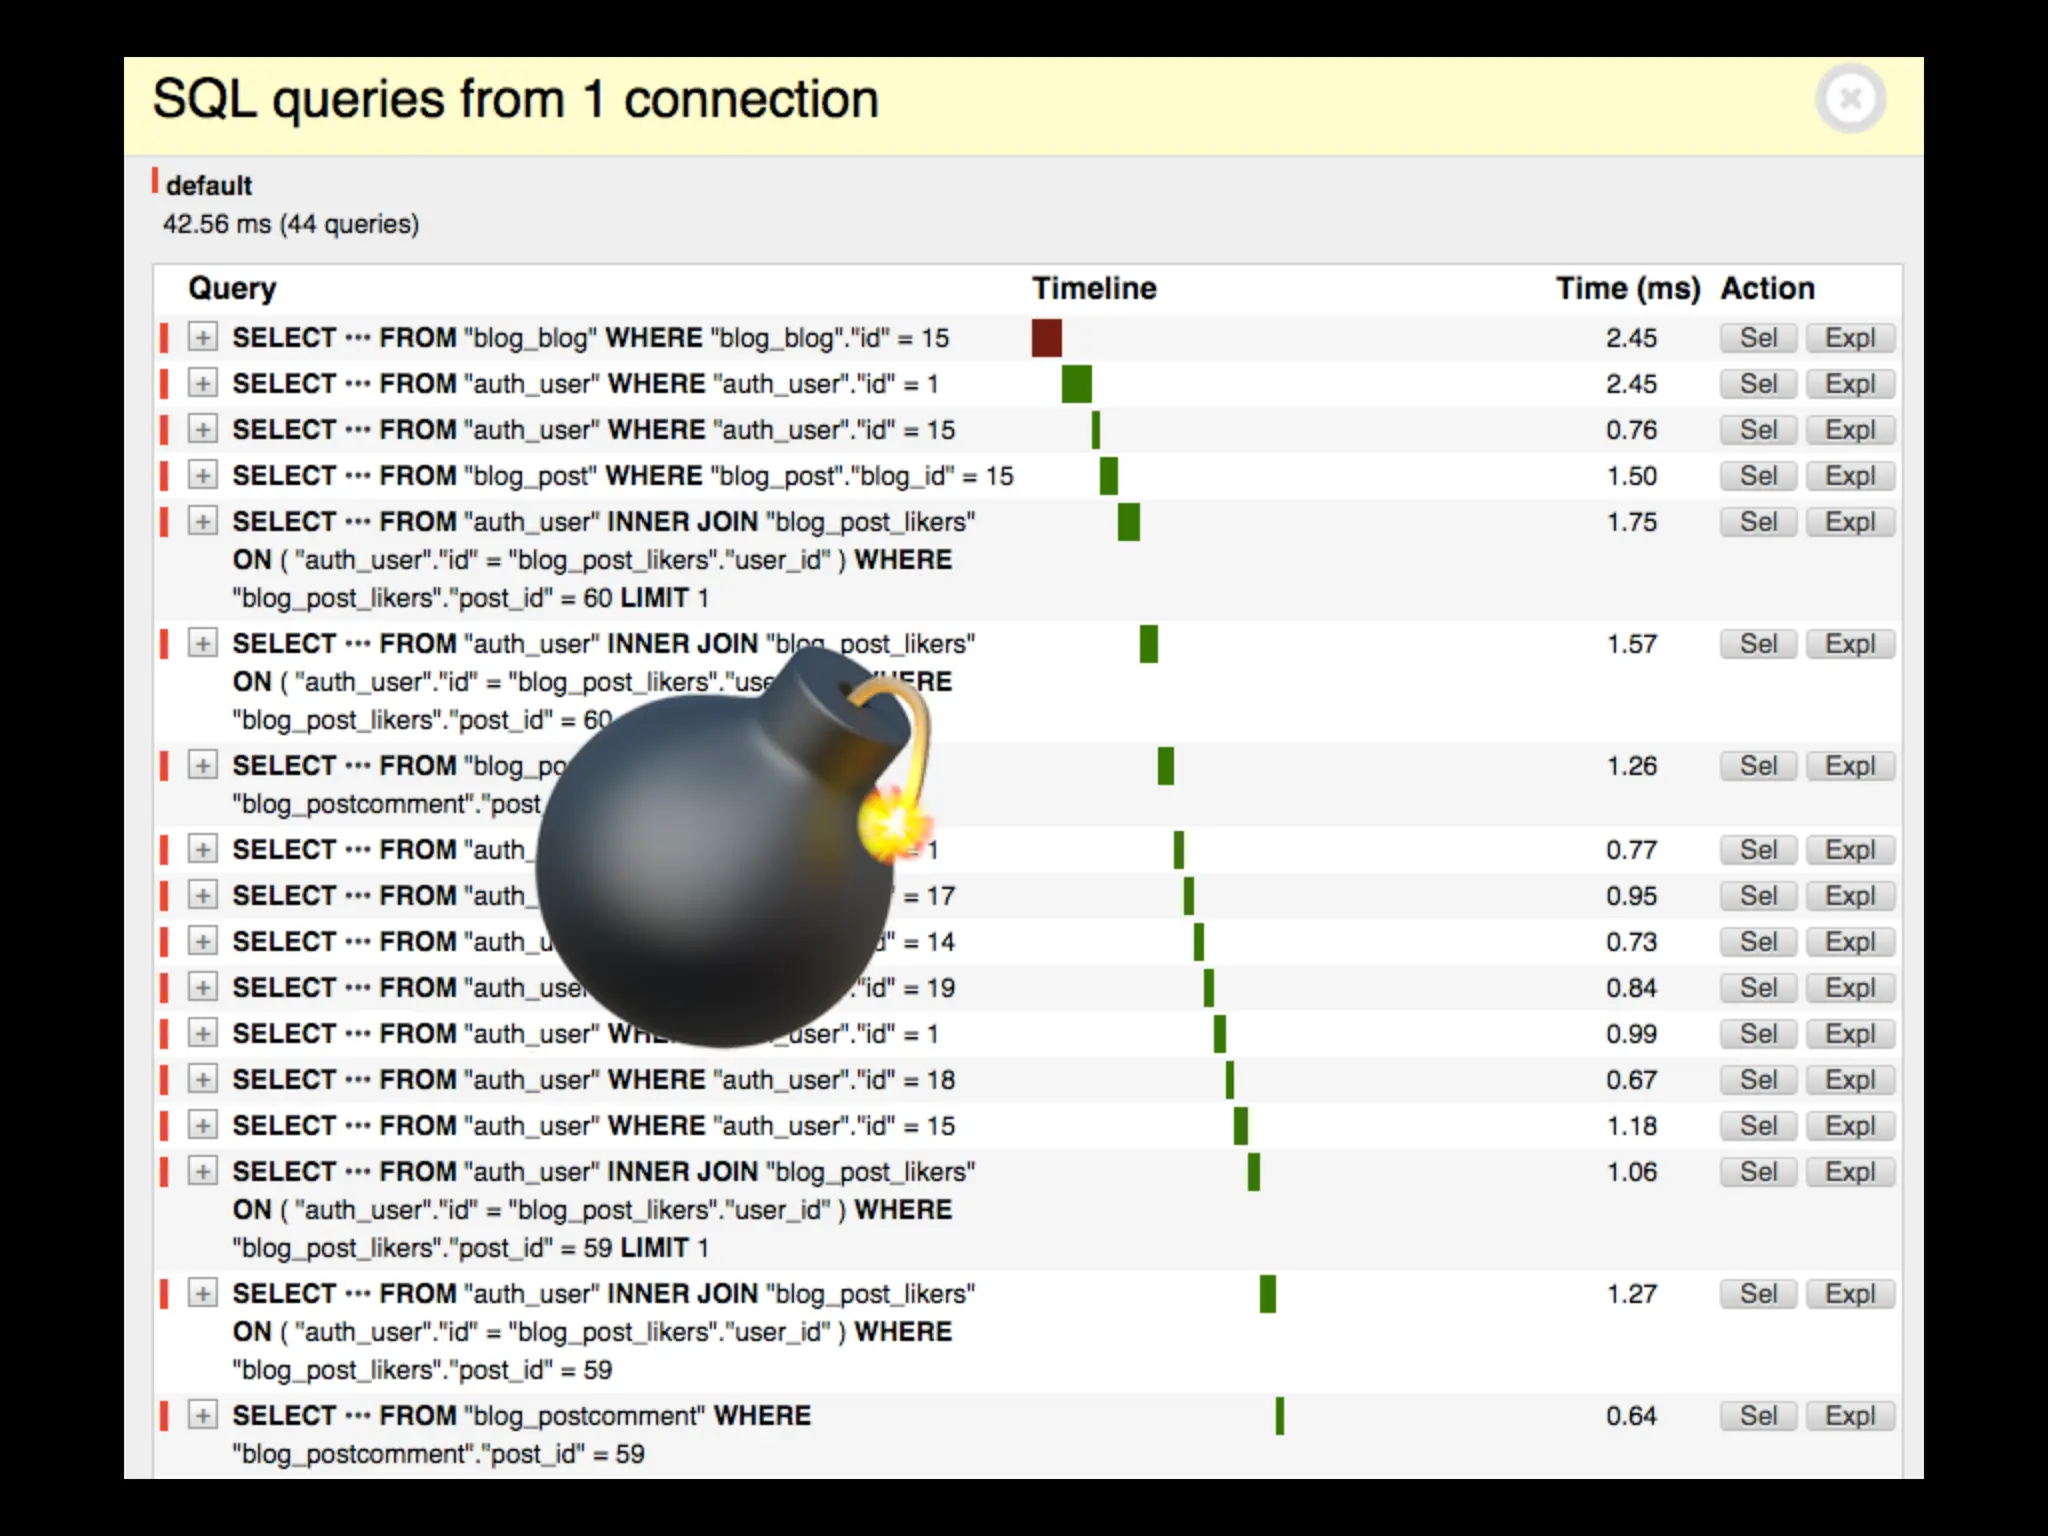This screenshot has width=2048, height=1536.
Task: Click Sel for the 0.73 ms query
Action: (x=1758, y=942)
